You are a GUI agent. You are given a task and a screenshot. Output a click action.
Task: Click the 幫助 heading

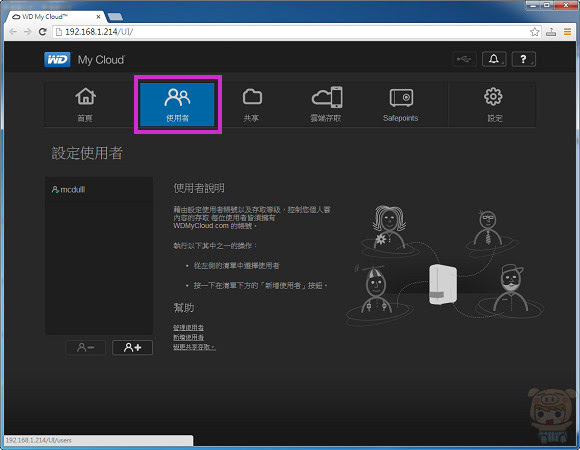[x=184, y=308]
